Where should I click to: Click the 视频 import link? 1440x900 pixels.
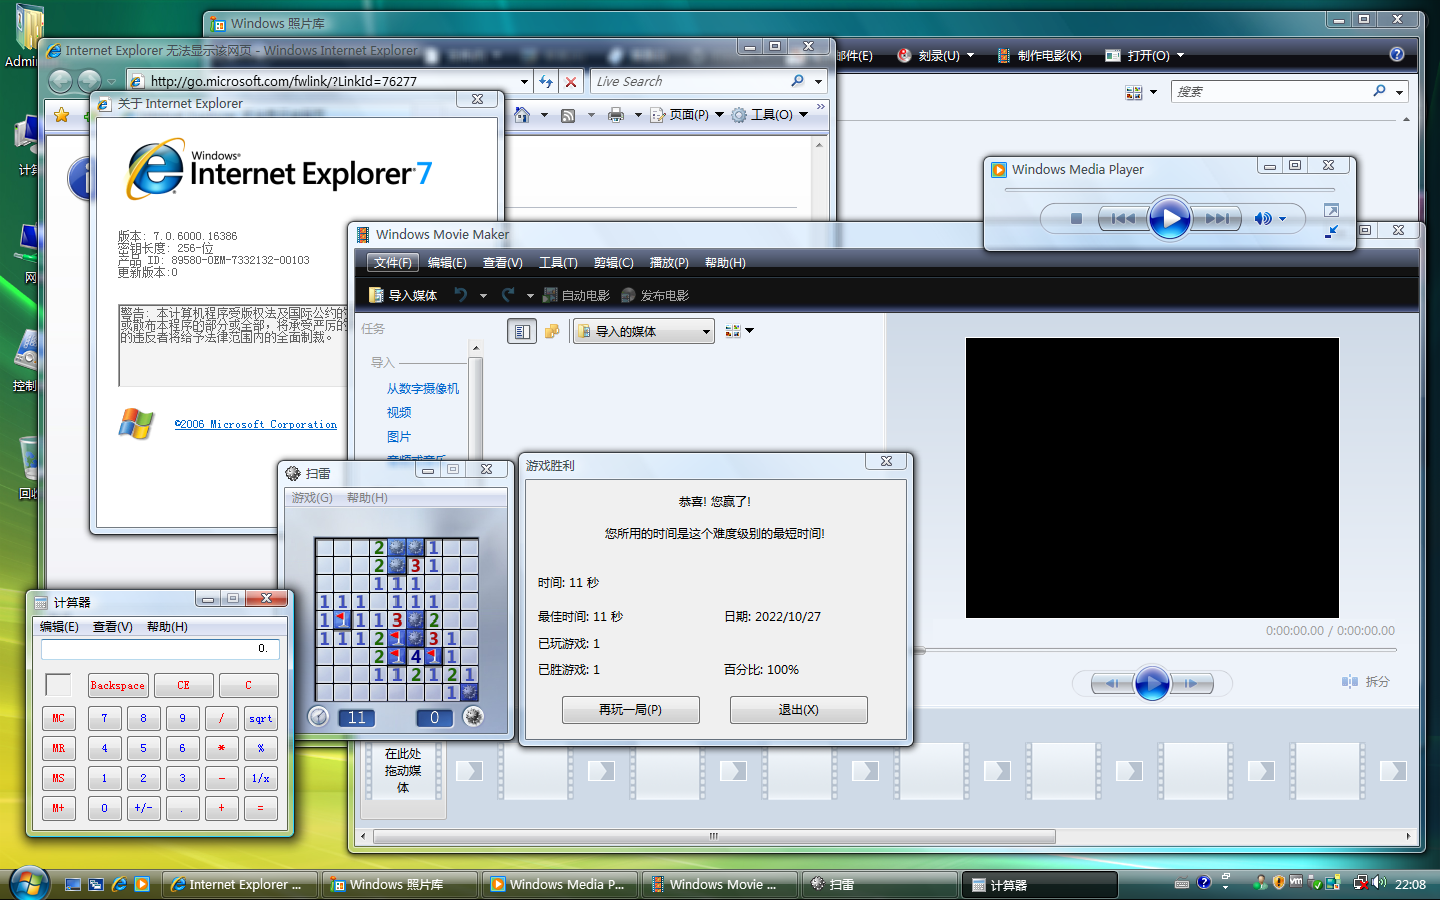tap(399, 412)
